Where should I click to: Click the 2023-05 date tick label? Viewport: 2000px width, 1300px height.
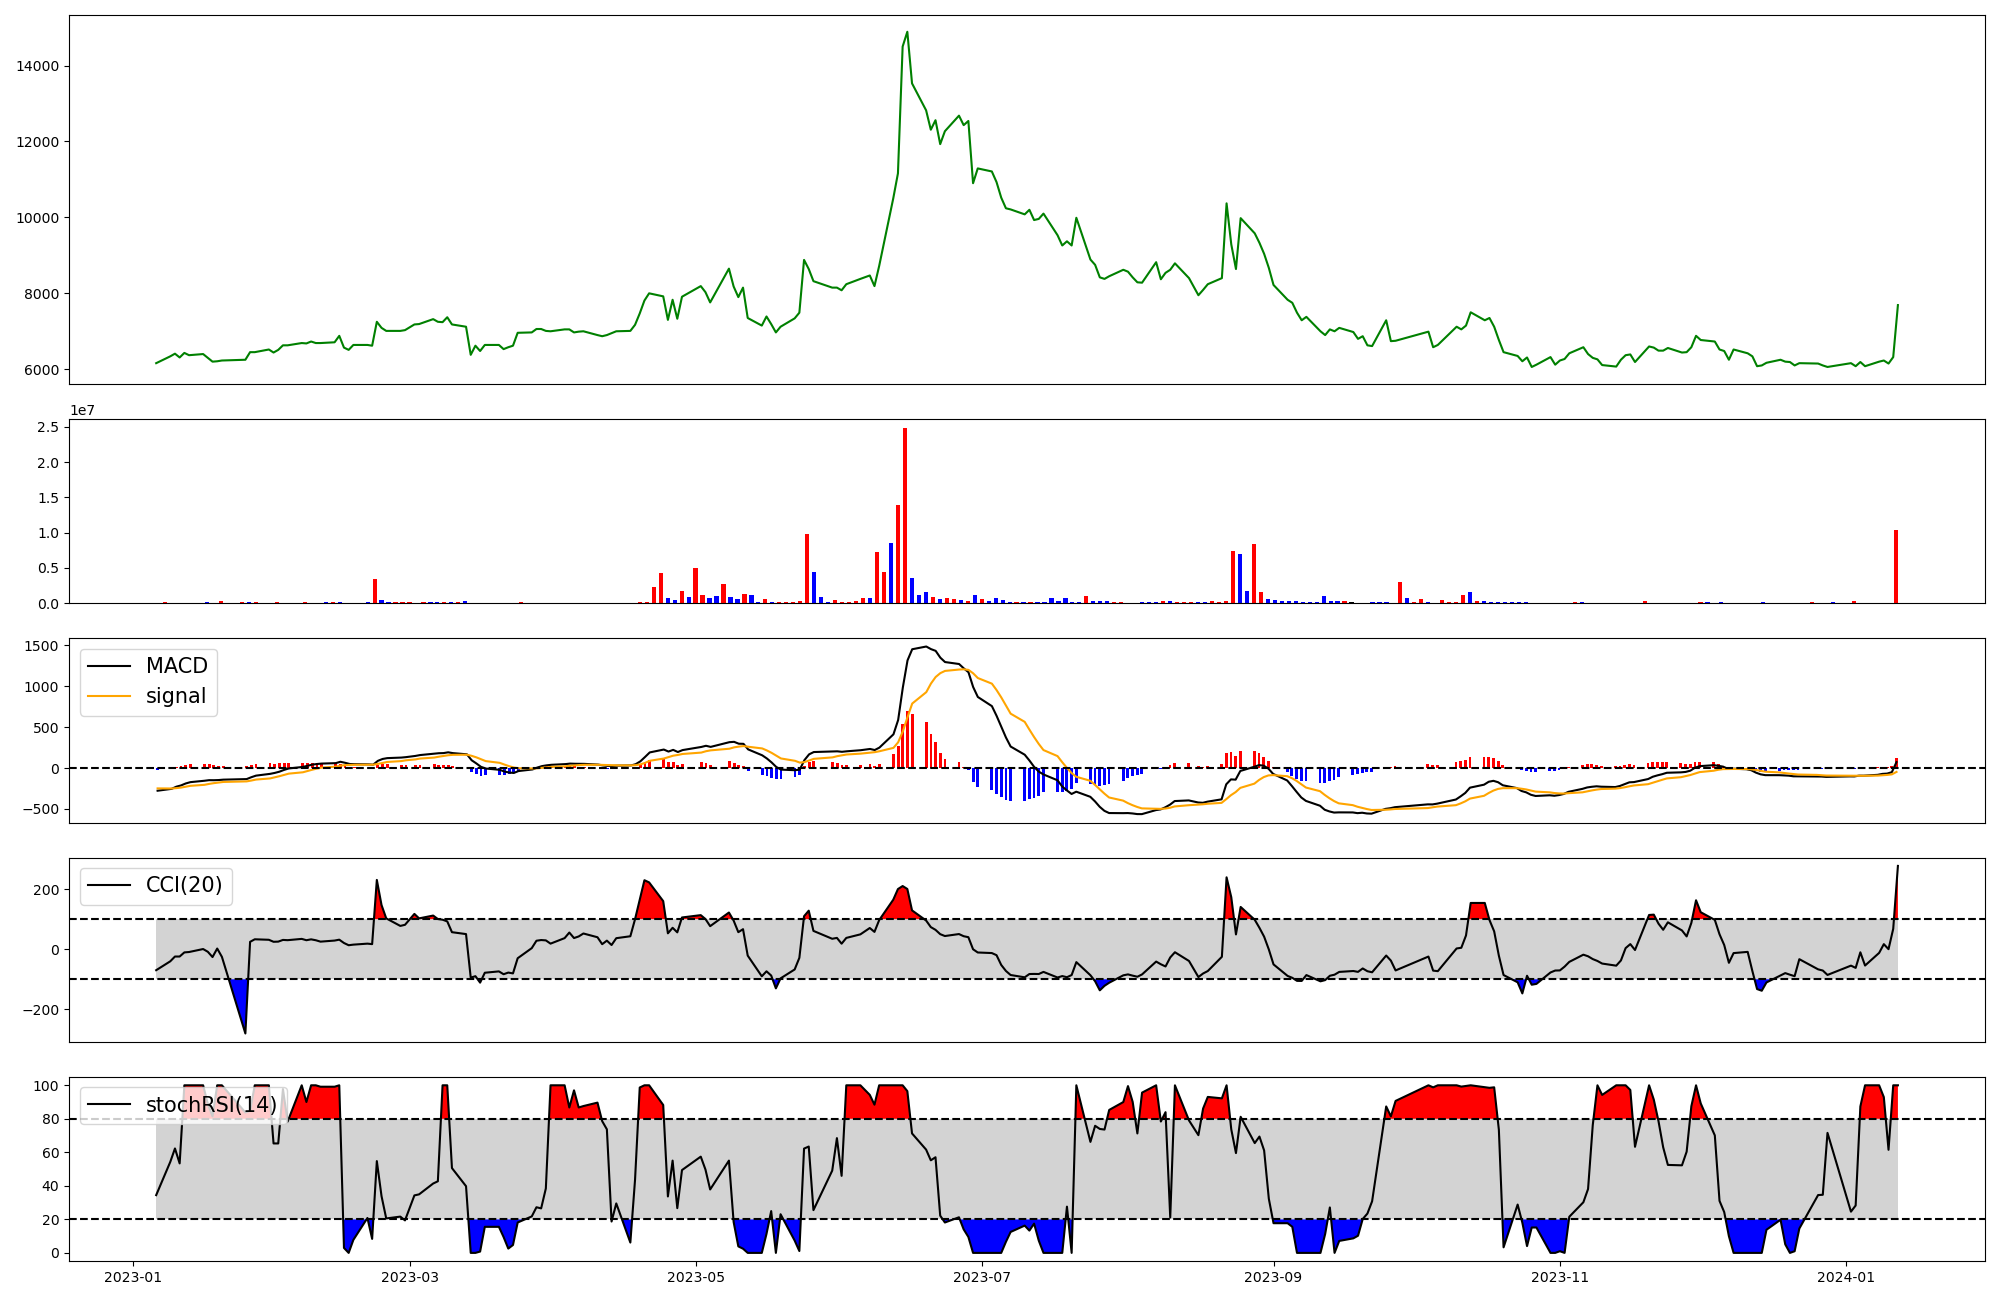[696, 1277]
